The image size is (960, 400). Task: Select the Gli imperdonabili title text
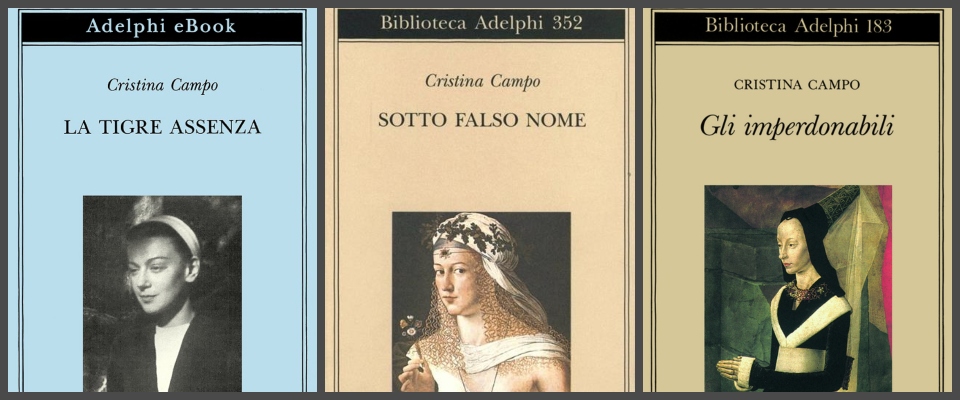(797, 127)
